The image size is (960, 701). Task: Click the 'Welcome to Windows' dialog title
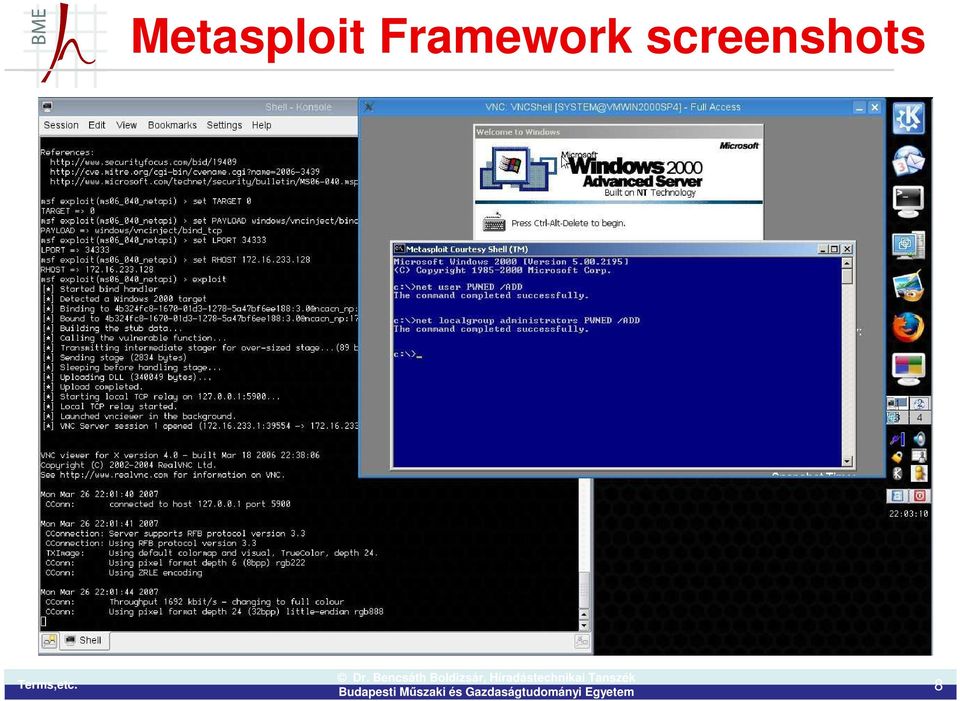(518, 132)
